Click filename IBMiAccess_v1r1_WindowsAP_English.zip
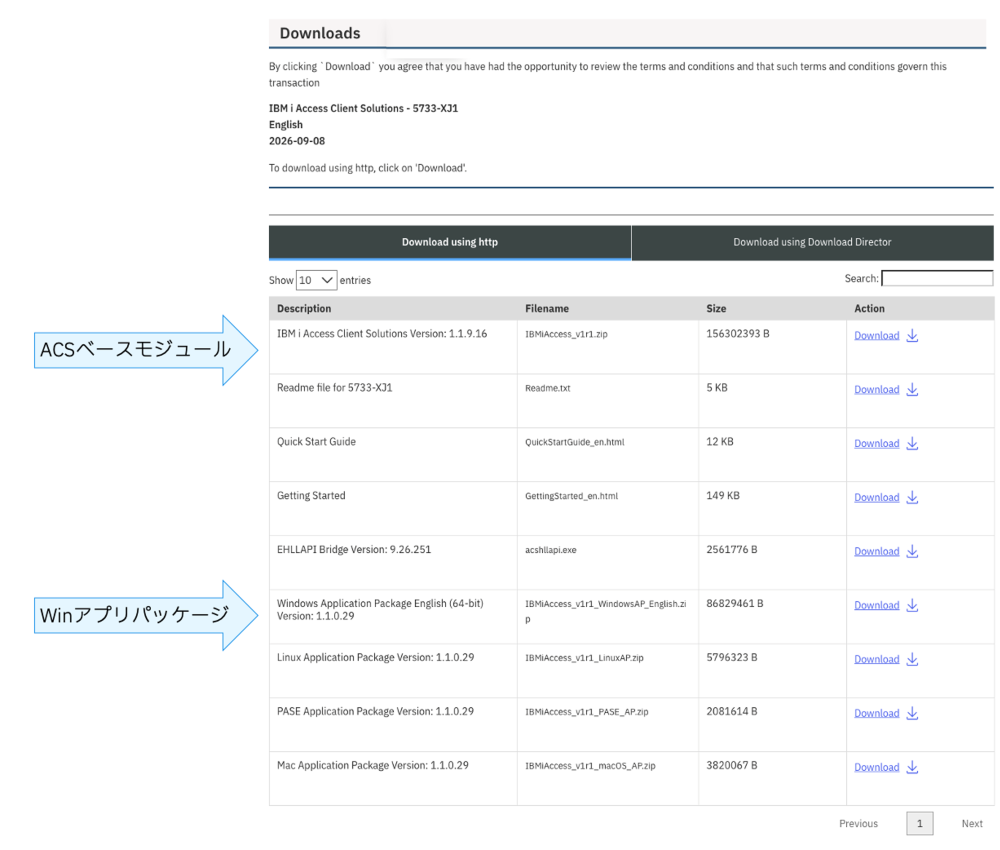Screen dimensions: 1000x850 click(x=605, y=611)
